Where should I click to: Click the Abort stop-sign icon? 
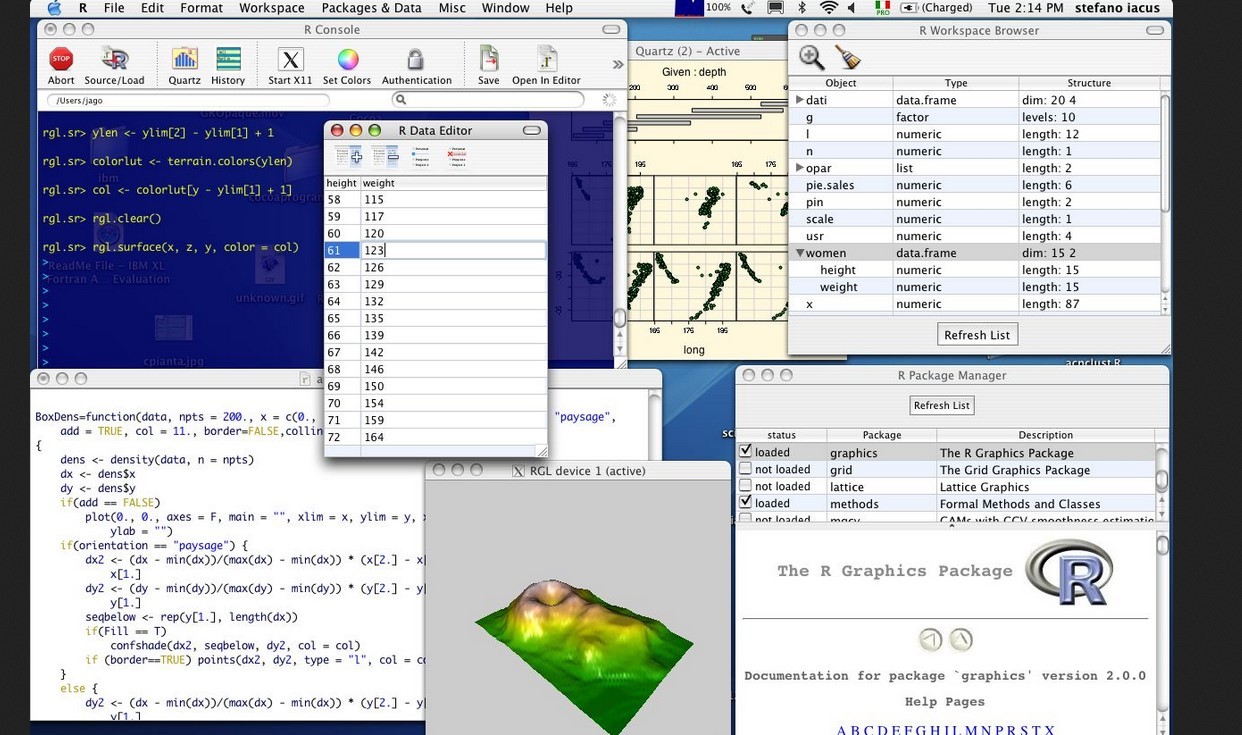tap(61, 60)
